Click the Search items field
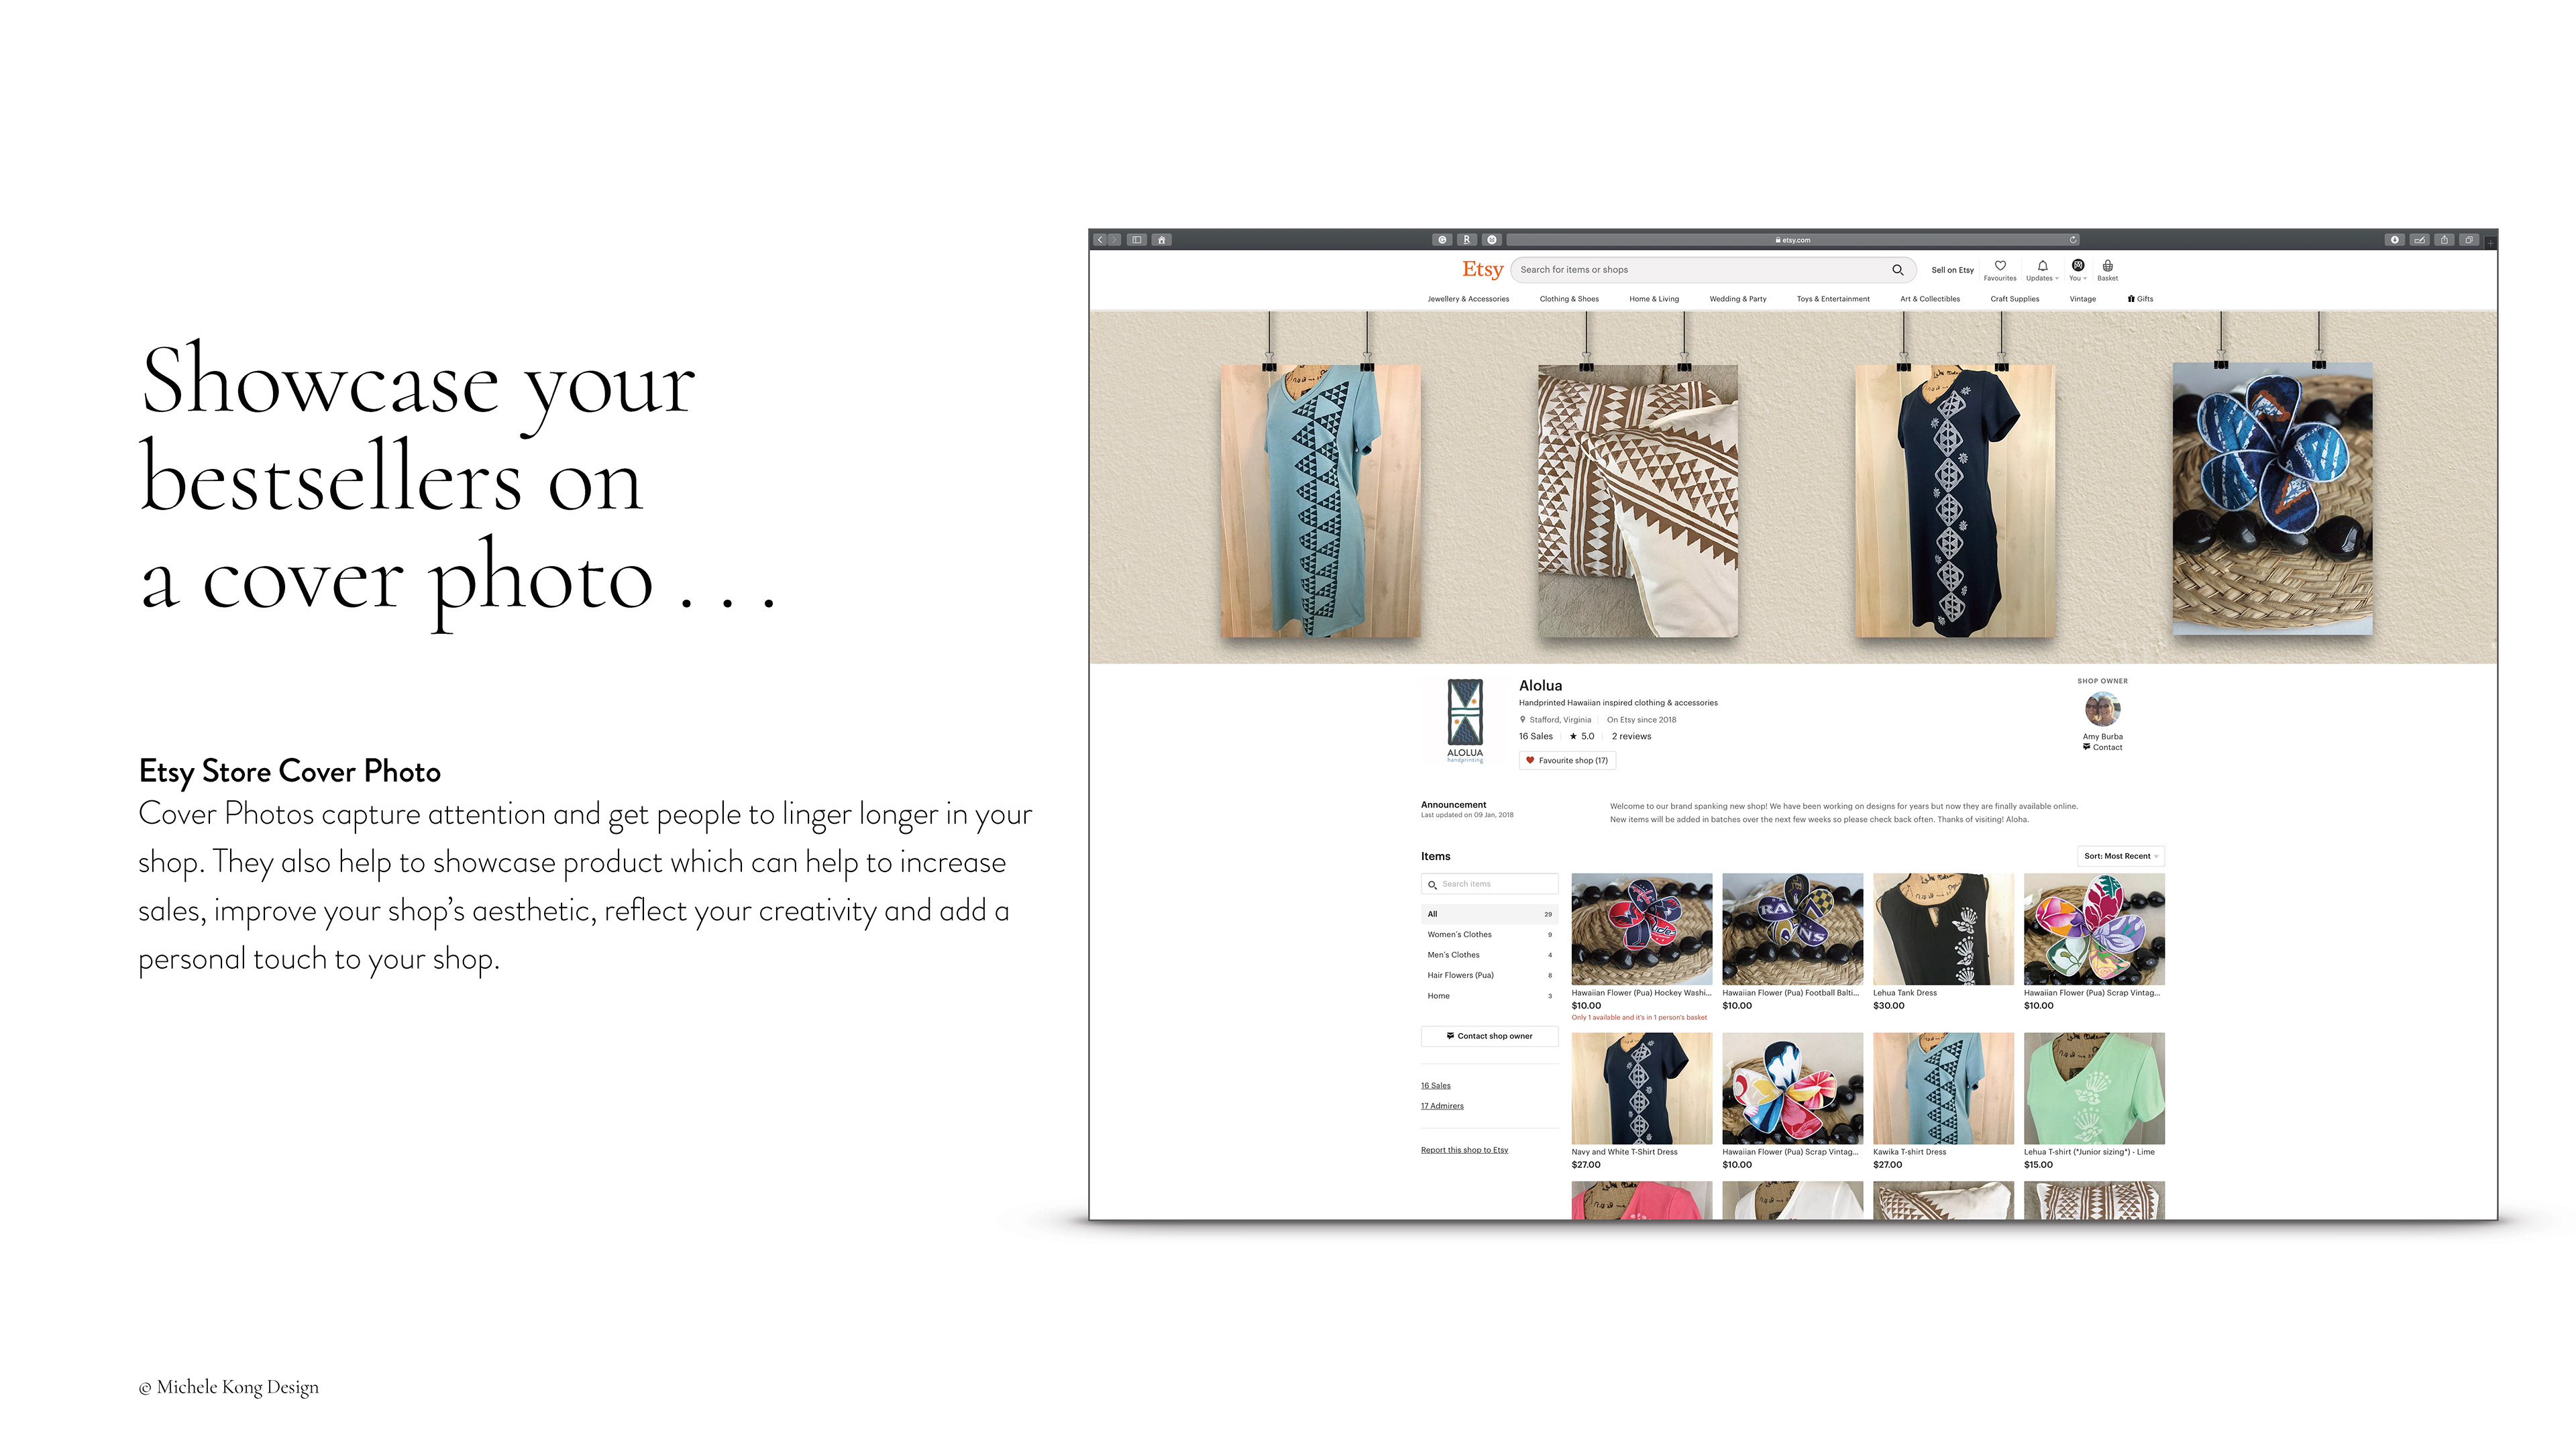 pos(1489,884)
